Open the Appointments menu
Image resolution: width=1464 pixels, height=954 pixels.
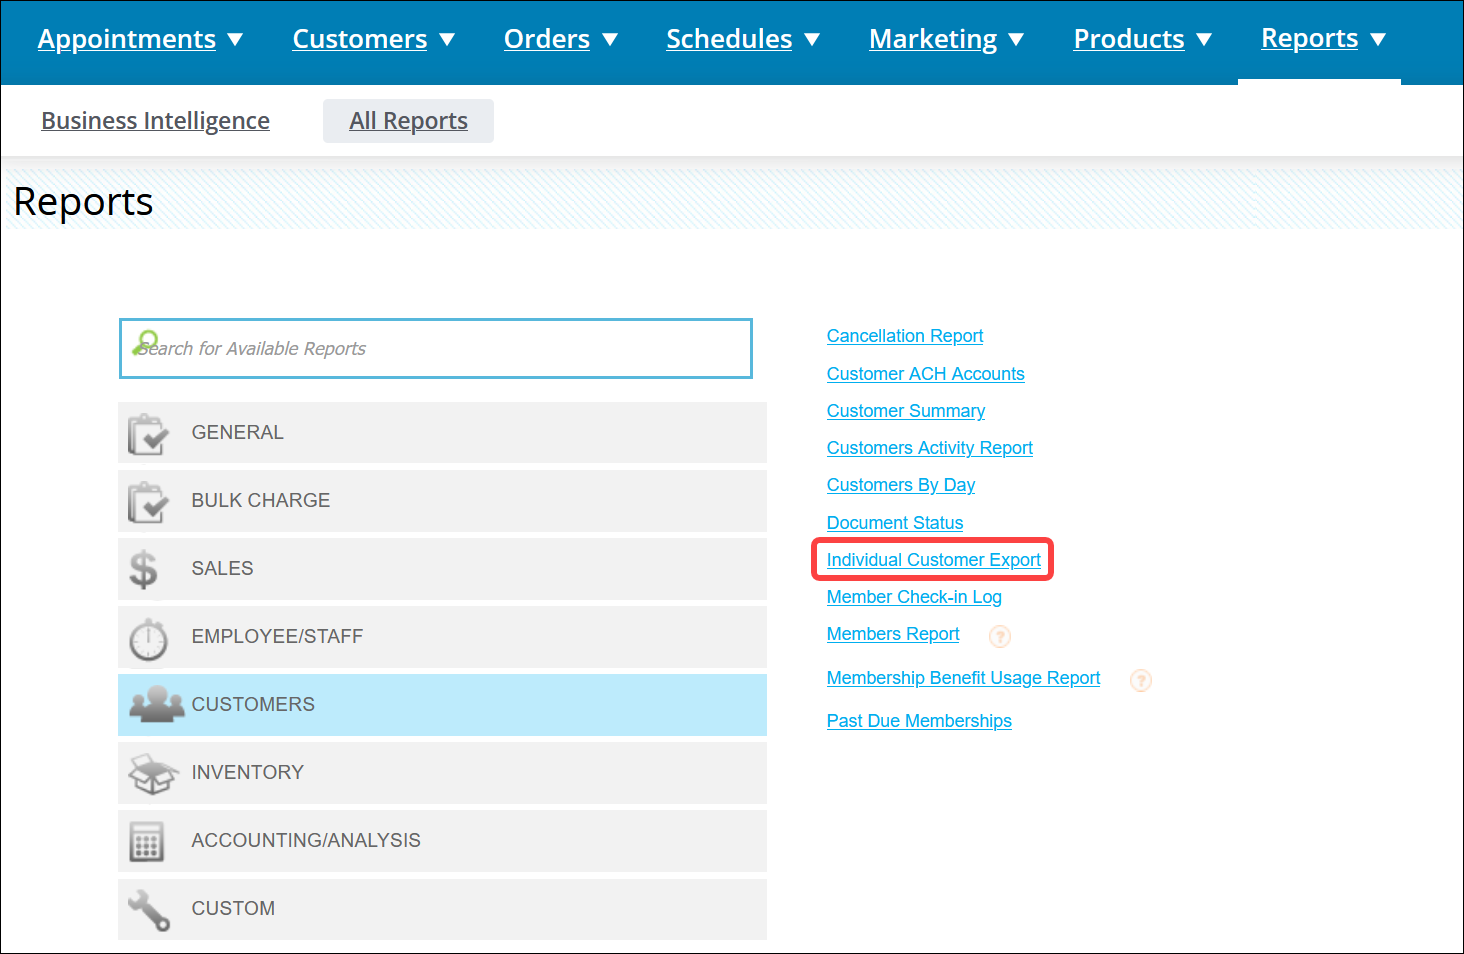(127, 39)
